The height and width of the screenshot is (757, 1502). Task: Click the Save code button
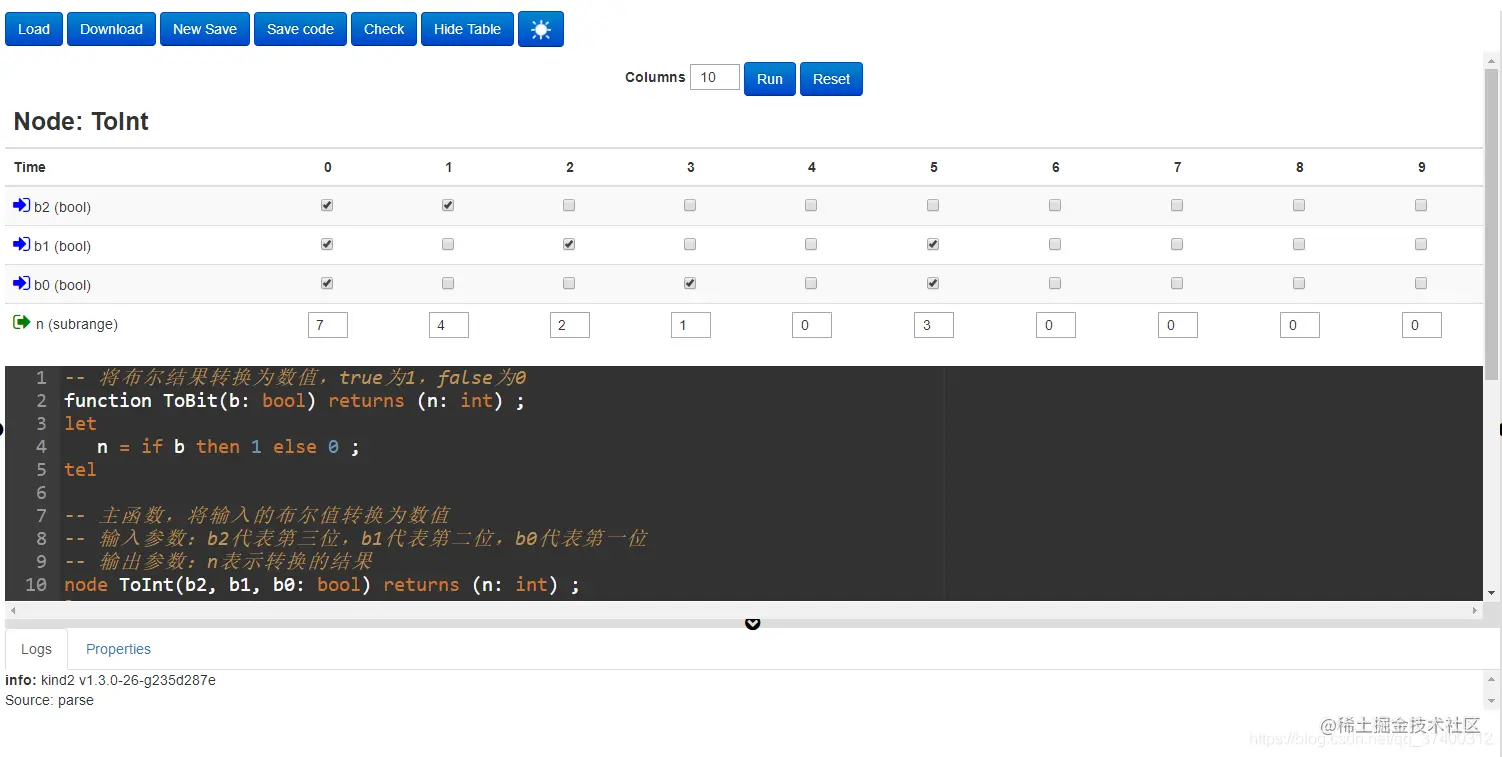point(300,29)
